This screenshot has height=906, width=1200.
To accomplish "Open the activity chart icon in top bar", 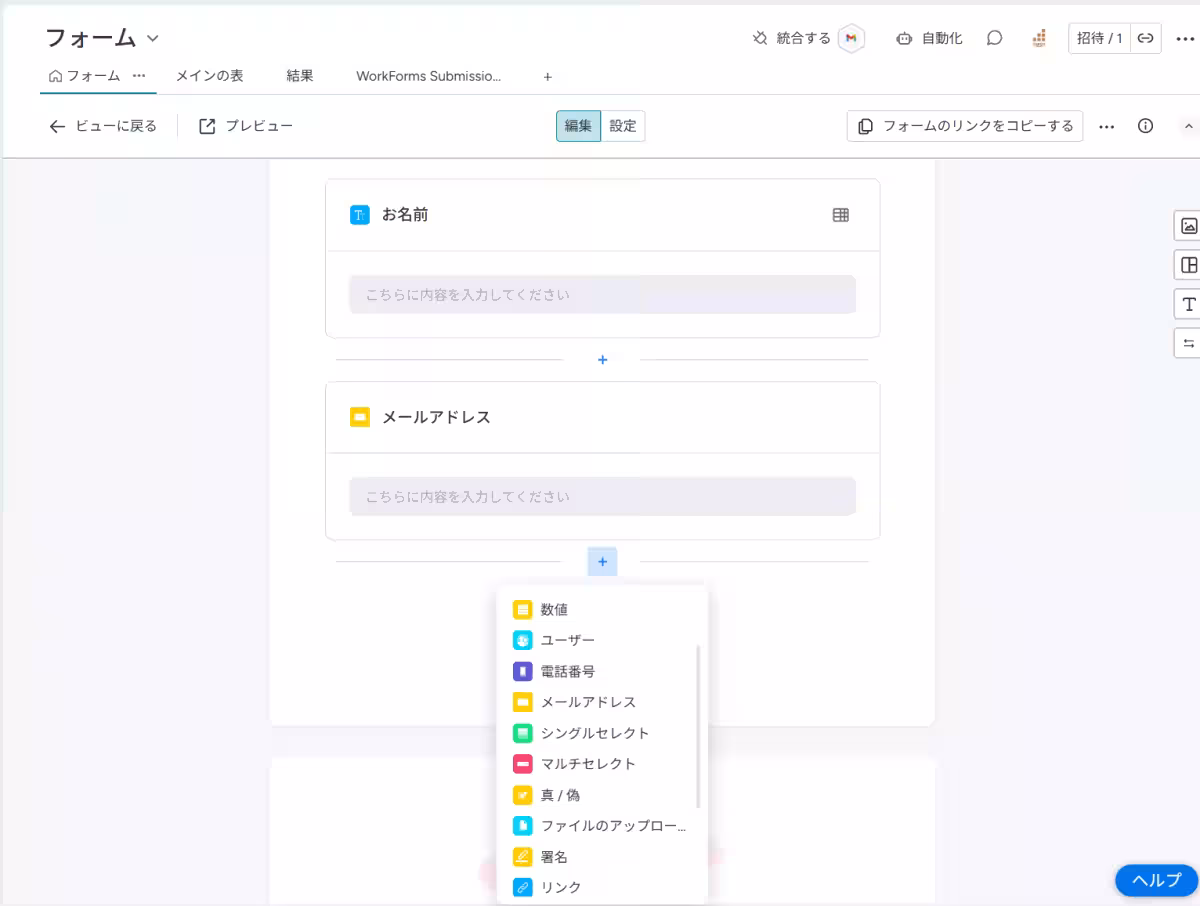I will point(1038,37).
